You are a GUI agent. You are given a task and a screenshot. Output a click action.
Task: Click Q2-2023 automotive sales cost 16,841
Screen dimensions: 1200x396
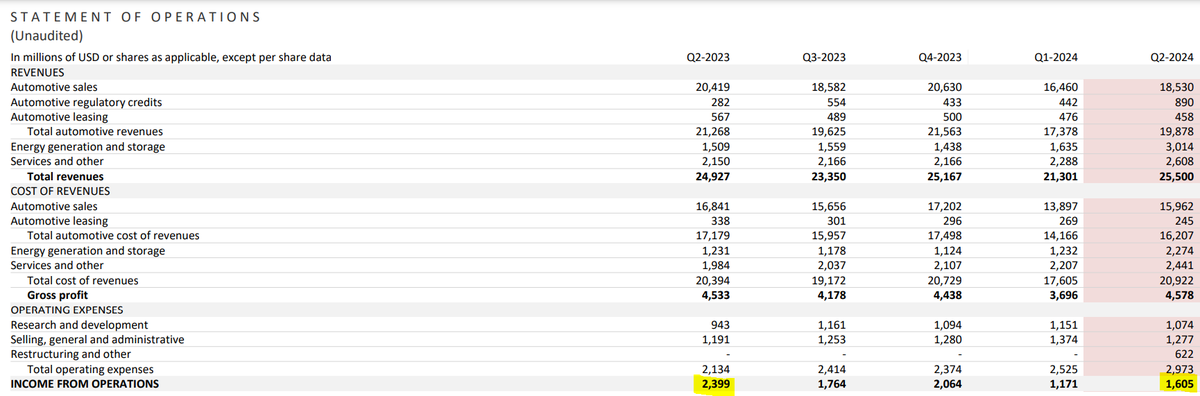(x=712, y=206)
